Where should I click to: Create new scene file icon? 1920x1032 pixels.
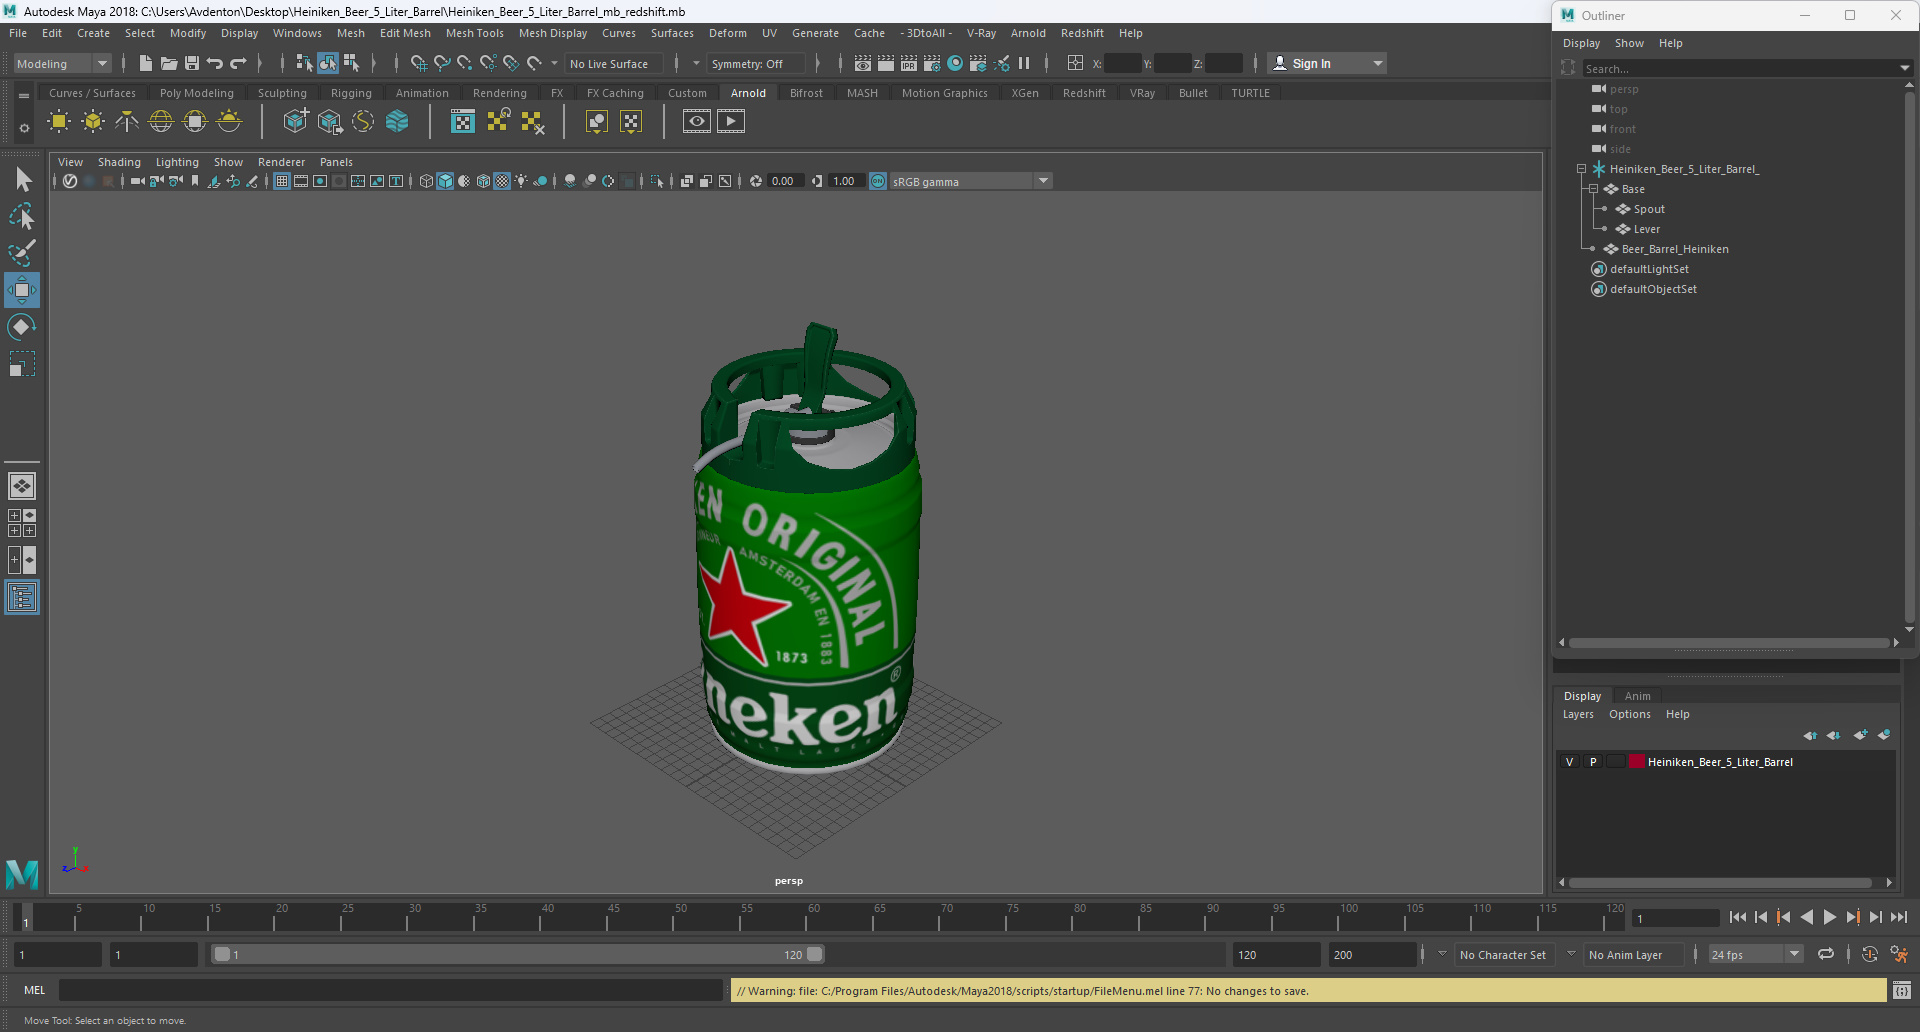coord(146,63)
